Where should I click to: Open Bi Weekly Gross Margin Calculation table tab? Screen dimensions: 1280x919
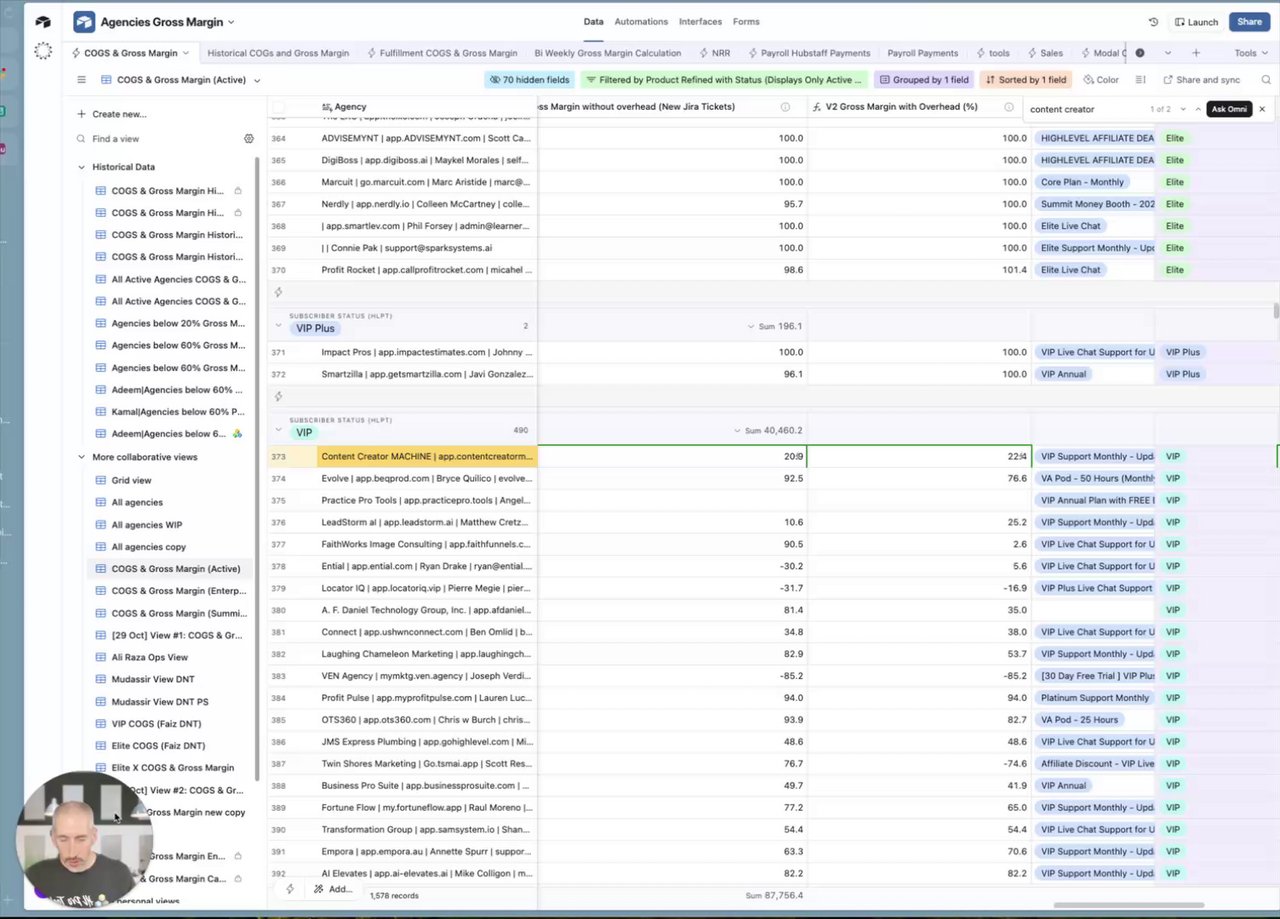coord(607,53)
